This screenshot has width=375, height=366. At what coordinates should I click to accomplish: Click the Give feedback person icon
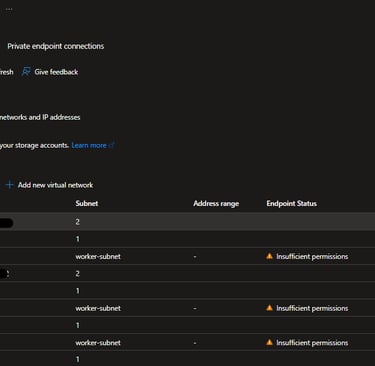tap(26, 72)
